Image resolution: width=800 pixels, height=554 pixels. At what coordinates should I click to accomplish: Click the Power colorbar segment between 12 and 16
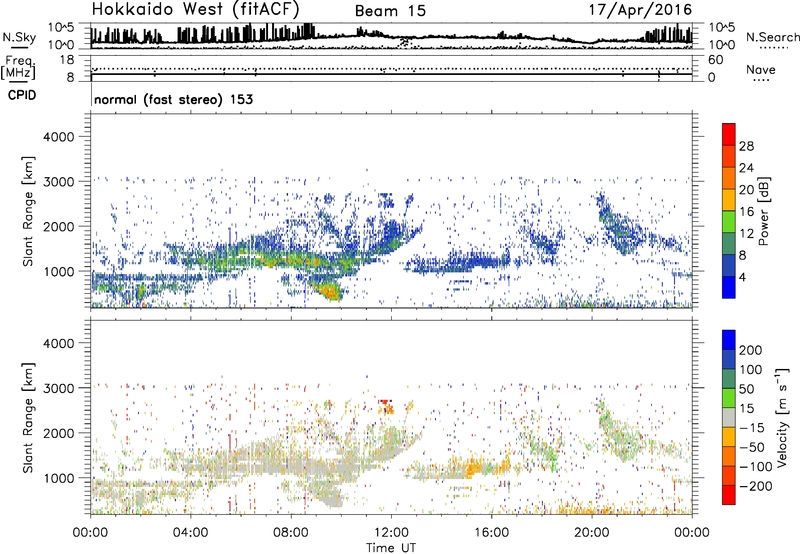[x=729, y=222]
